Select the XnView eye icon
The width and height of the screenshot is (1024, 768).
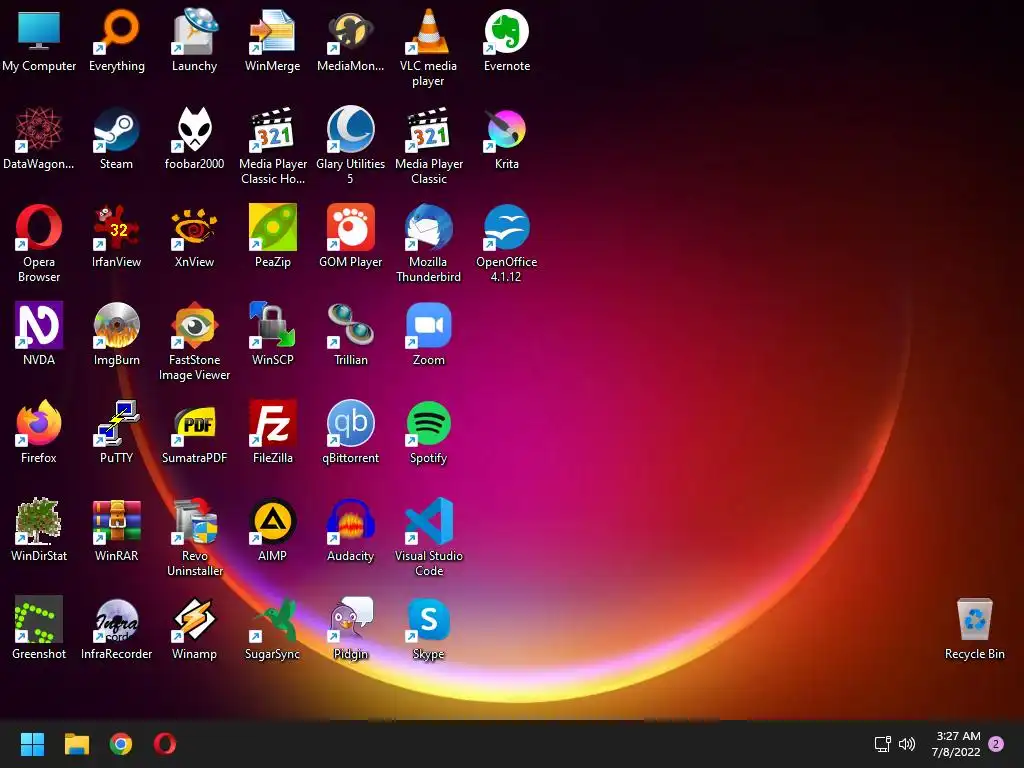pyautogui.click(x=195, y=227)
